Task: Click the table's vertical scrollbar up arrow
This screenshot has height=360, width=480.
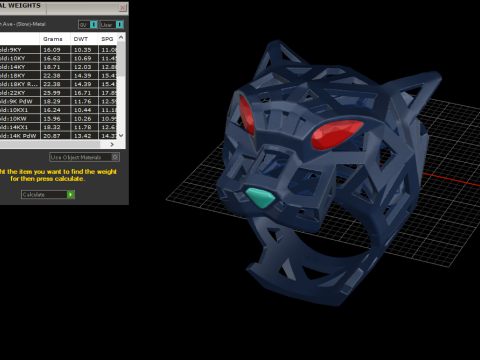Action: pyautogui.click(x=121, y=37)
